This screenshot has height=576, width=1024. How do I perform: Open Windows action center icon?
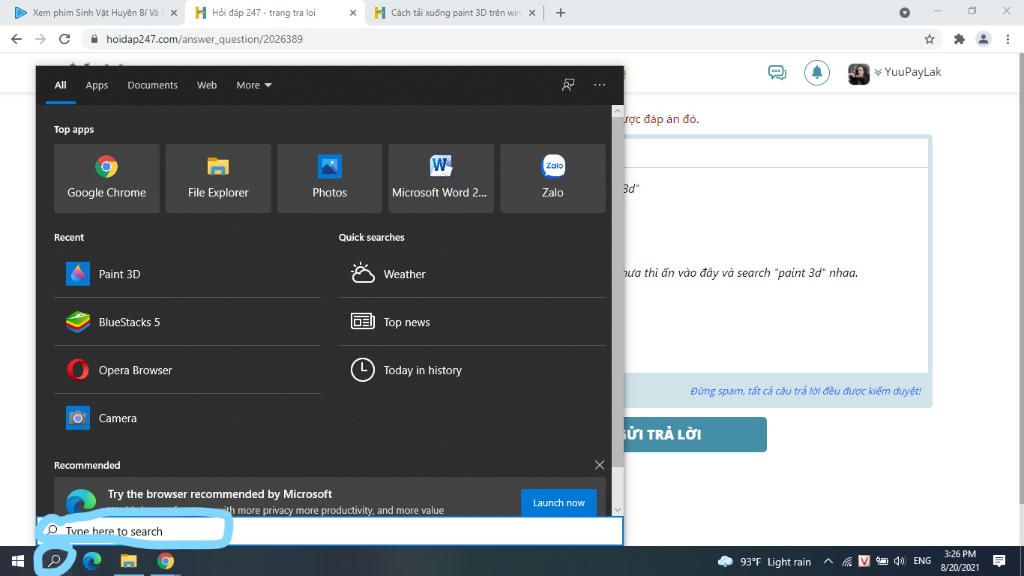999,561
